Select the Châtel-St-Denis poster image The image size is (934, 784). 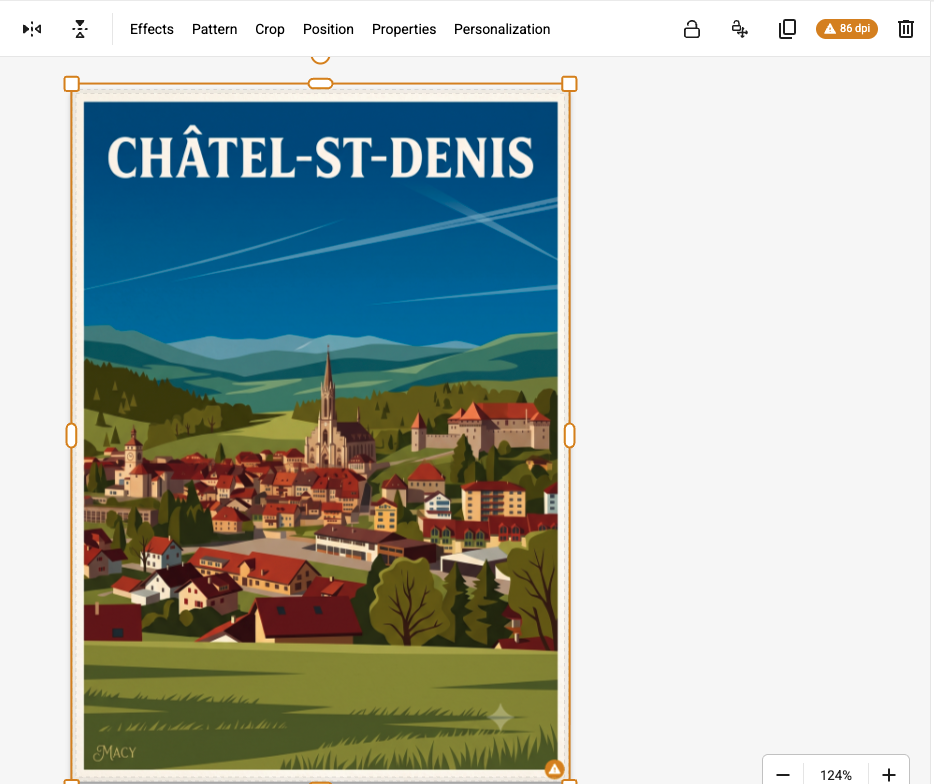(320, 435)
